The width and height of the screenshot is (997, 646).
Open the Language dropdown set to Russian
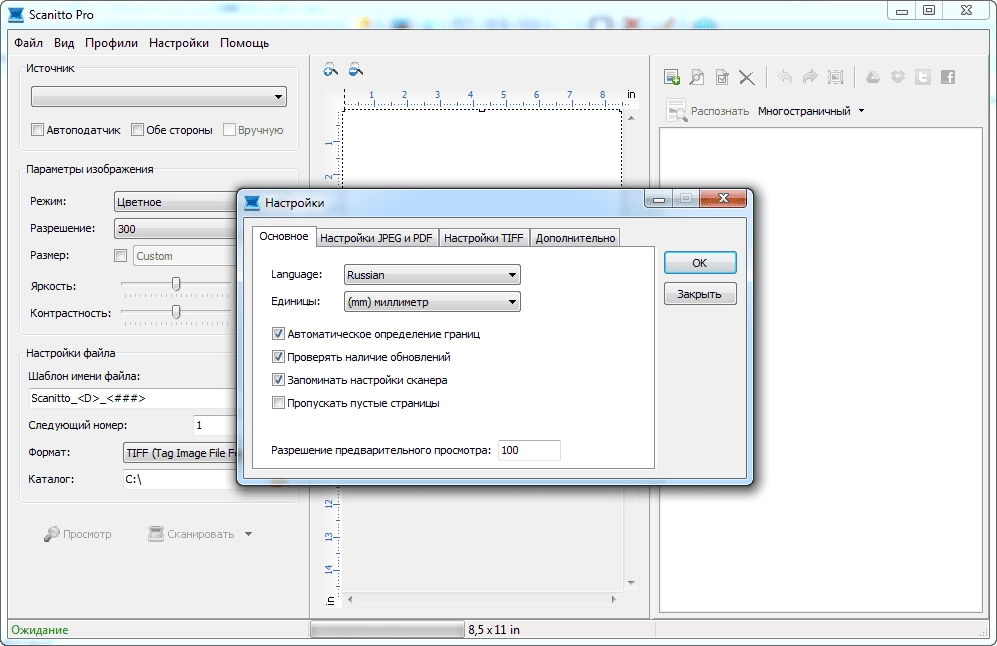tap(432, 275)
